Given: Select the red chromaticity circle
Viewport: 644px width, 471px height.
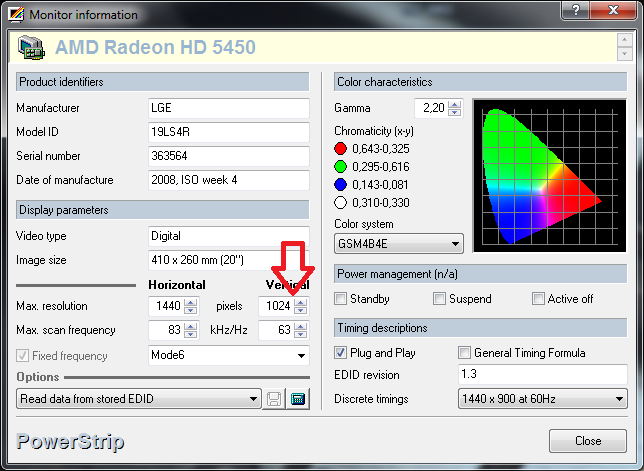Looking at the screenshot, I should click(341, 148).
